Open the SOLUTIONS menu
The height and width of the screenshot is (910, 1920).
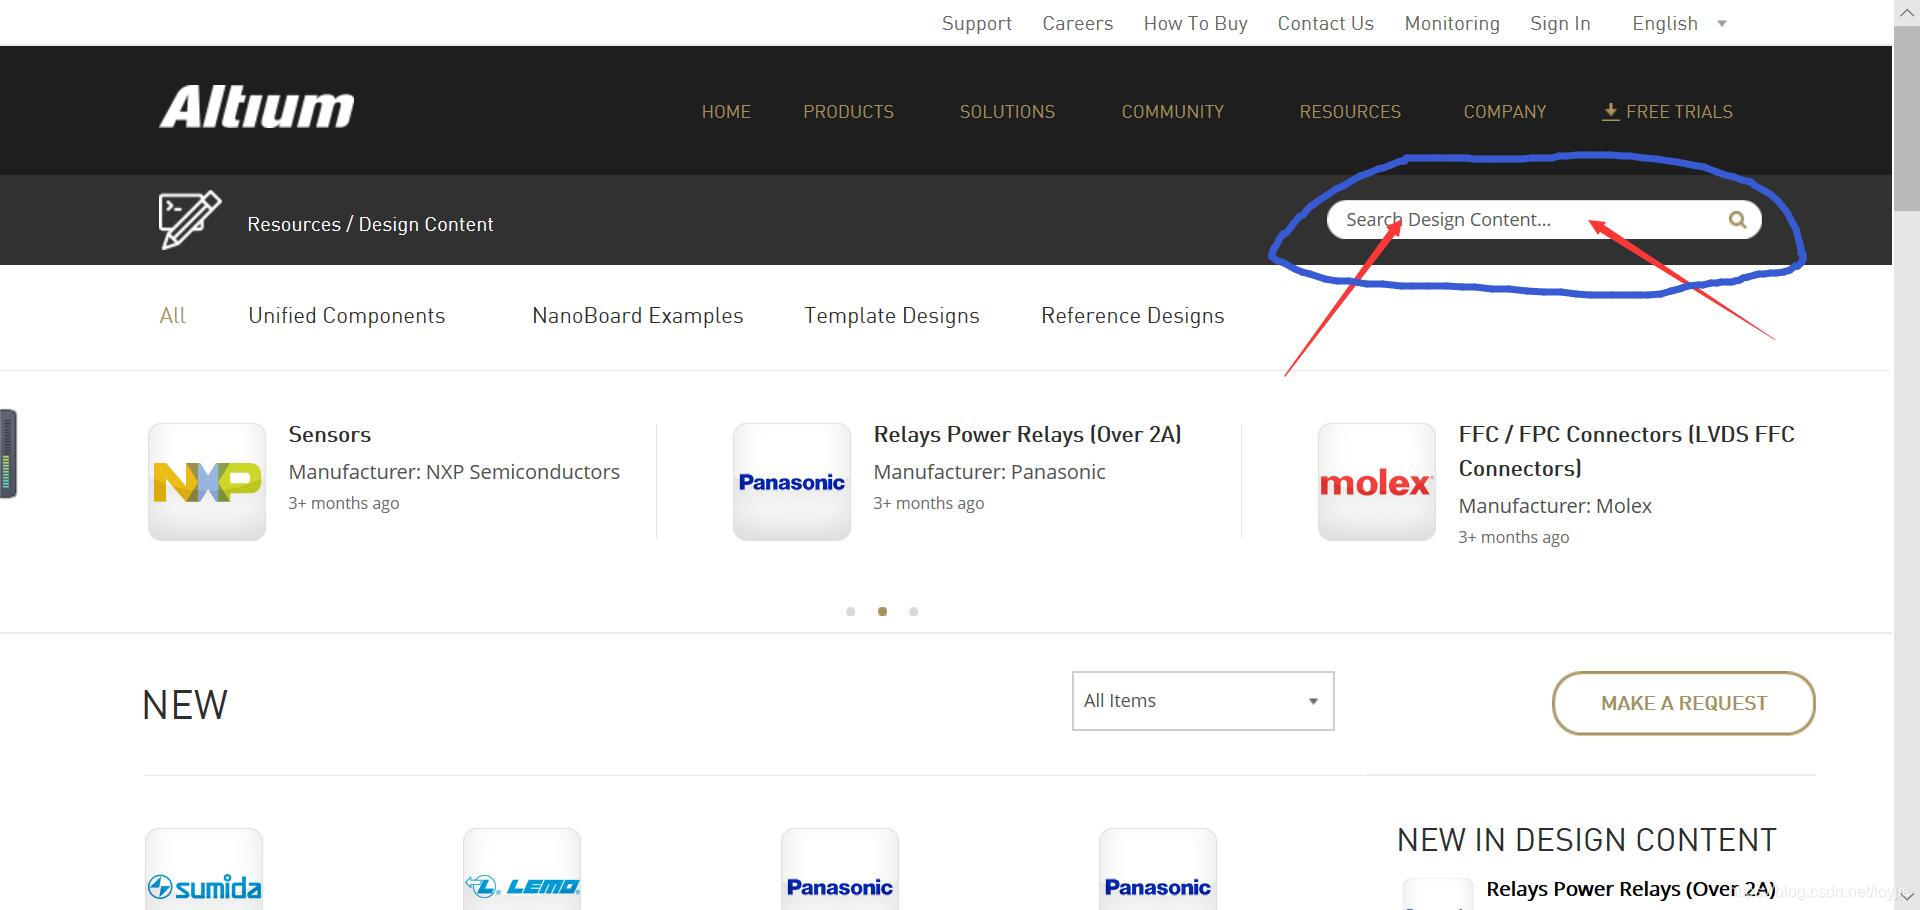point(1007,112)
